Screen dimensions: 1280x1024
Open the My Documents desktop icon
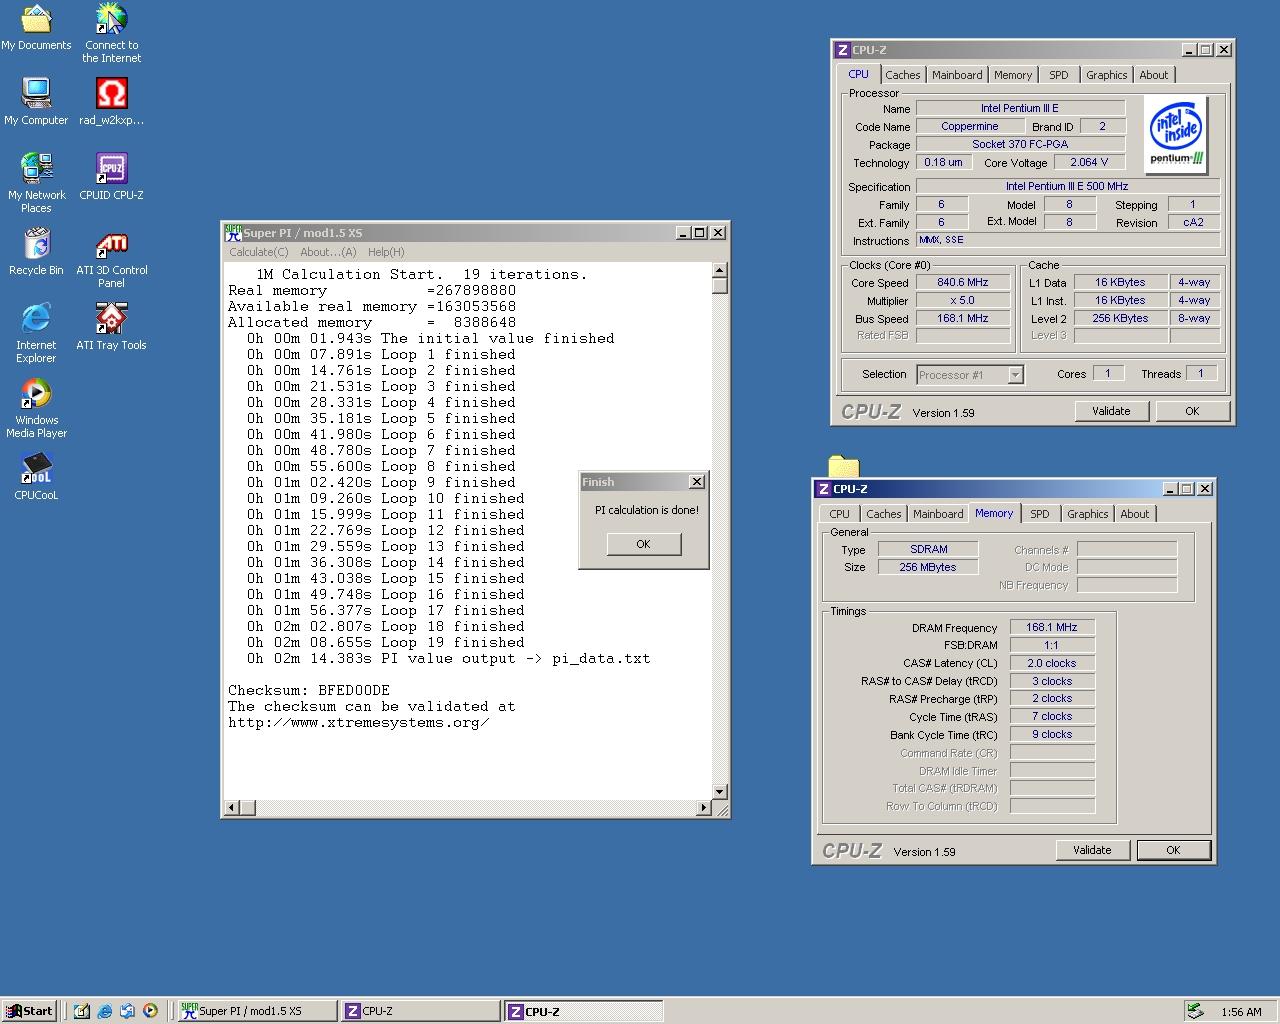[x=36, y=28]
